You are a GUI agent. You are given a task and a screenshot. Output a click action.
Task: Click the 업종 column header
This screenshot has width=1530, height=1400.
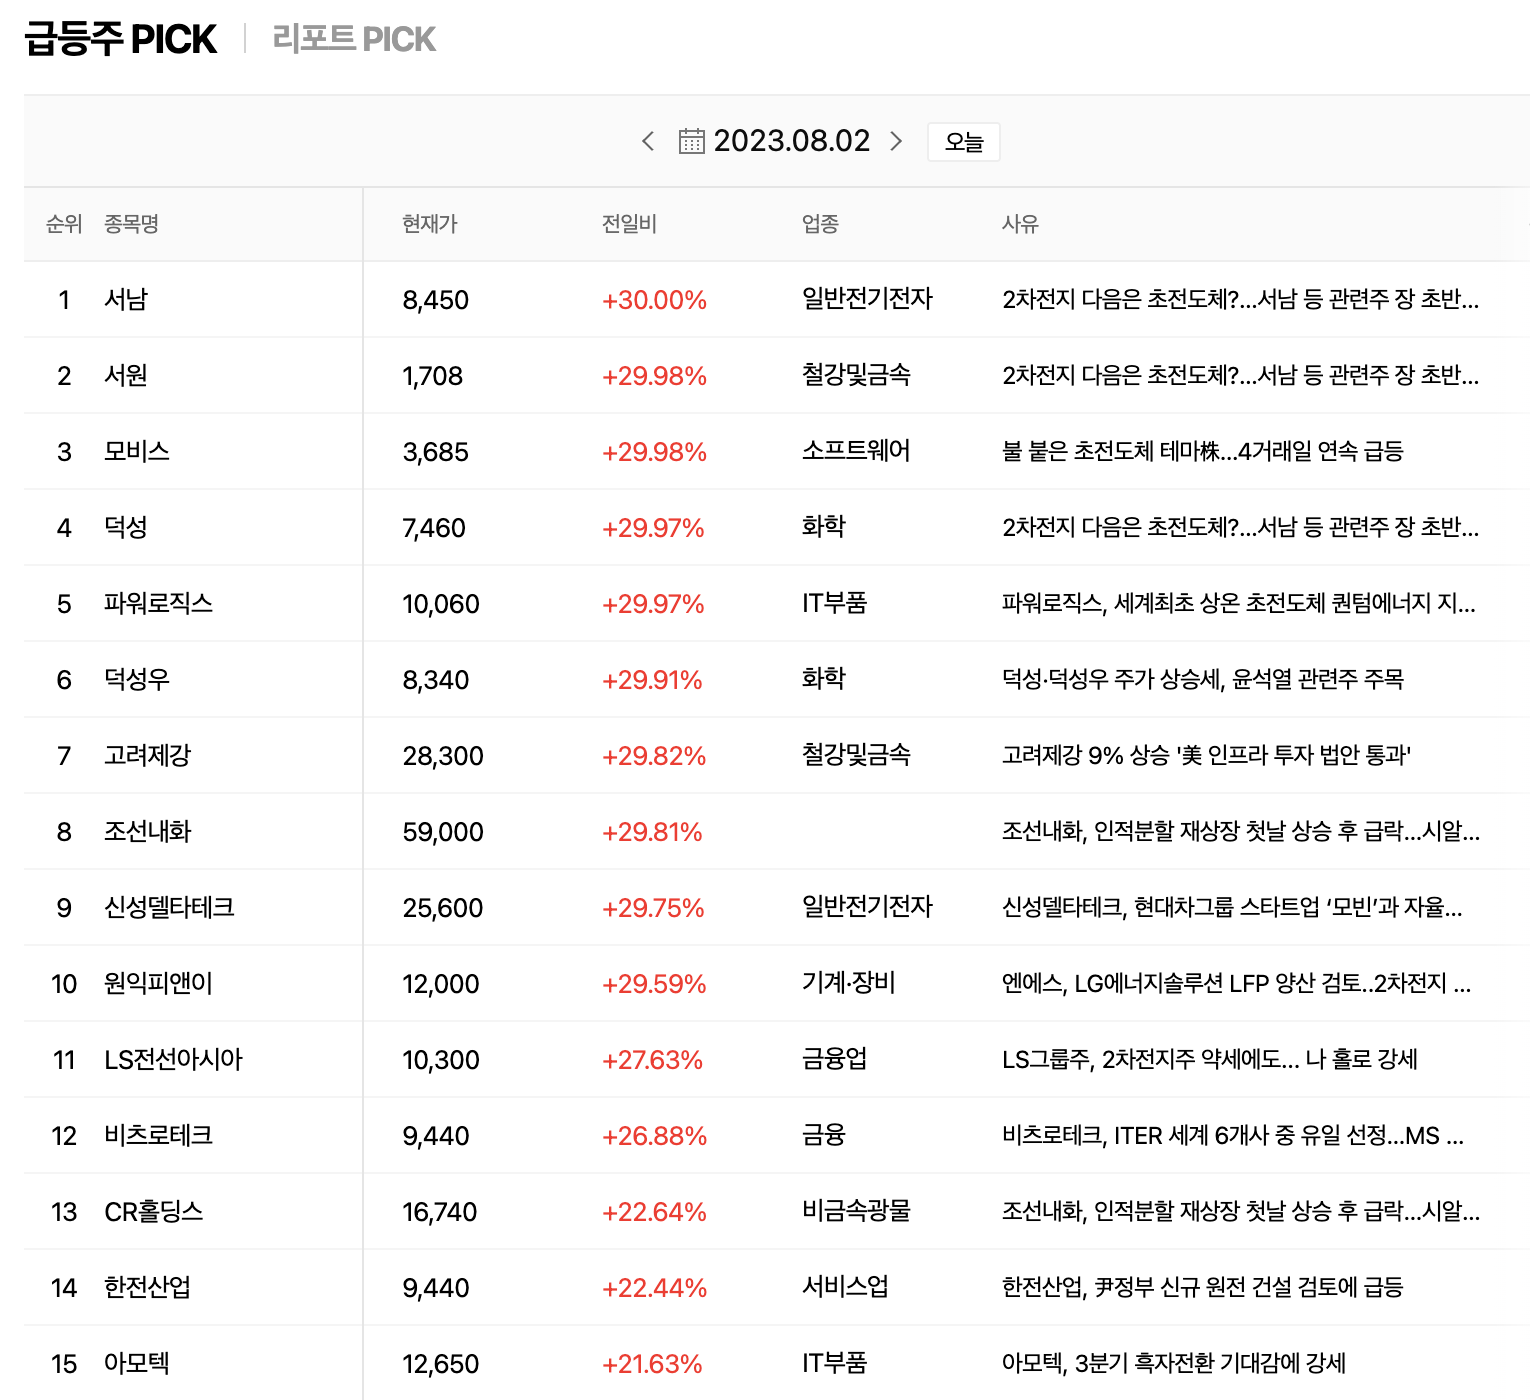820,224
